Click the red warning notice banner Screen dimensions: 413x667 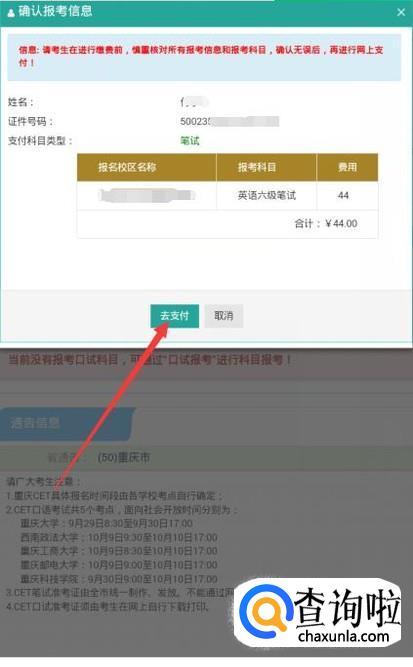204,57
